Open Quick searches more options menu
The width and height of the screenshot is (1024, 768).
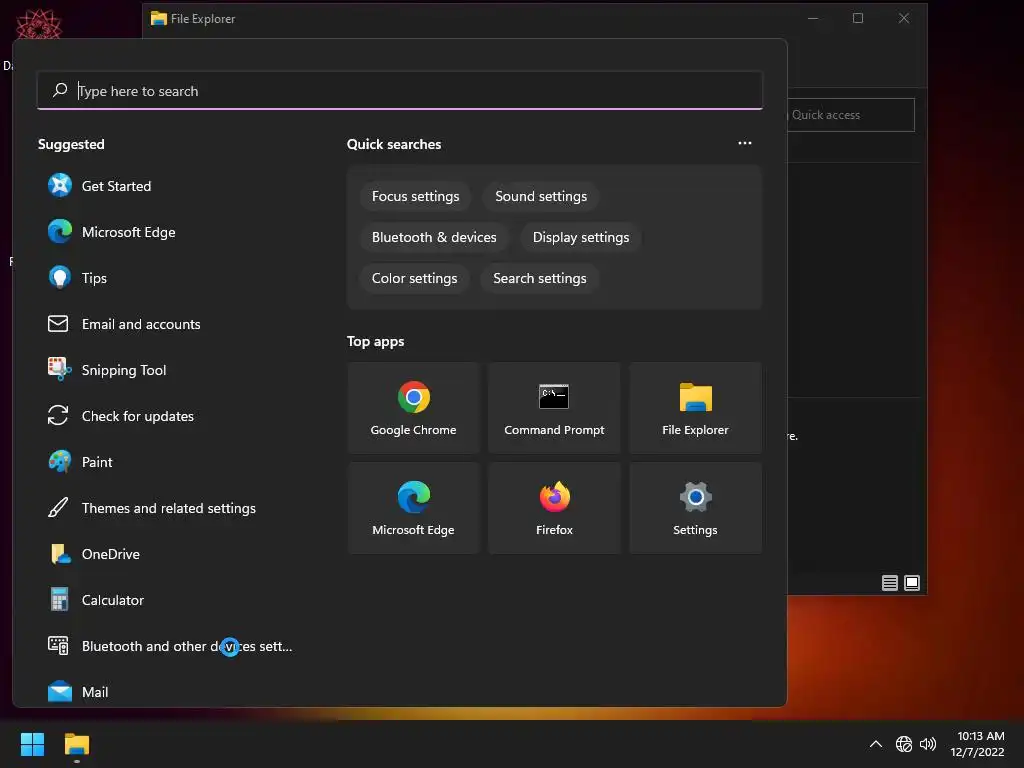745,143
